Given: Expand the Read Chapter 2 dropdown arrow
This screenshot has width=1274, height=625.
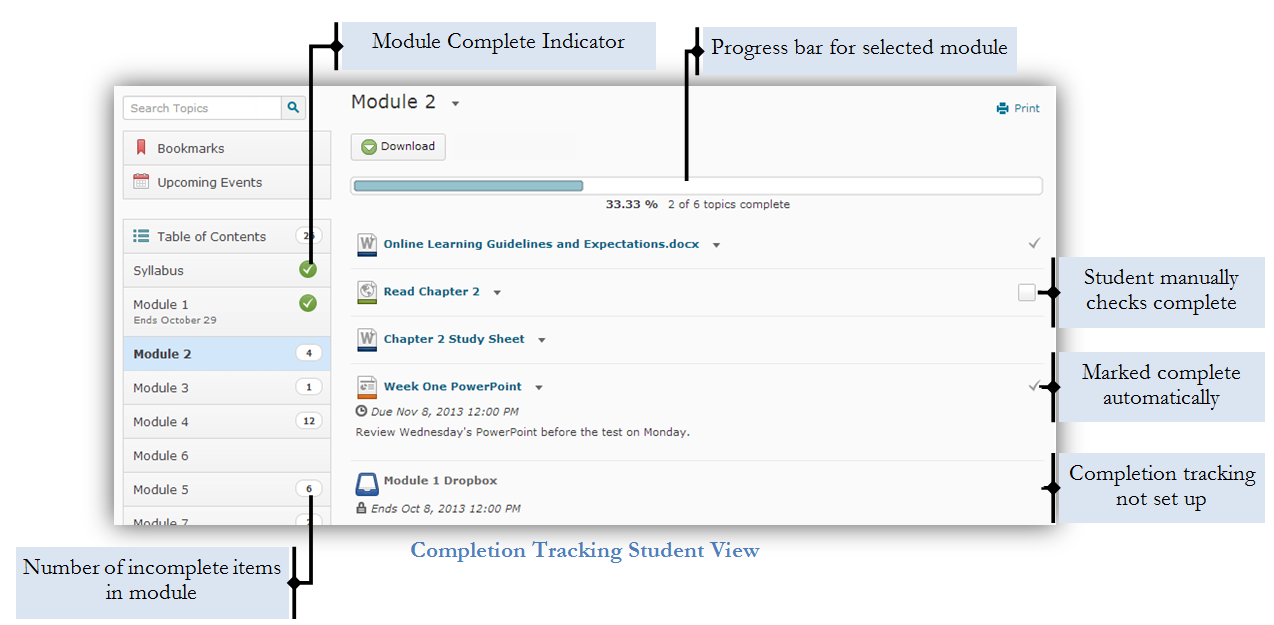Looking at the screenshot, I should pos(497,293).
